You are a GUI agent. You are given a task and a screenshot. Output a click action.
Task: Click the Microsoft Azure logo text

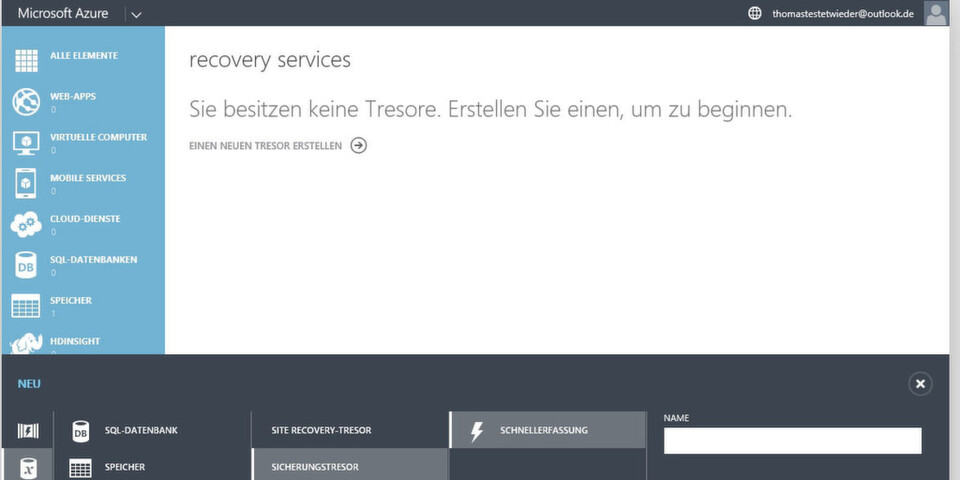click(63, 13)
